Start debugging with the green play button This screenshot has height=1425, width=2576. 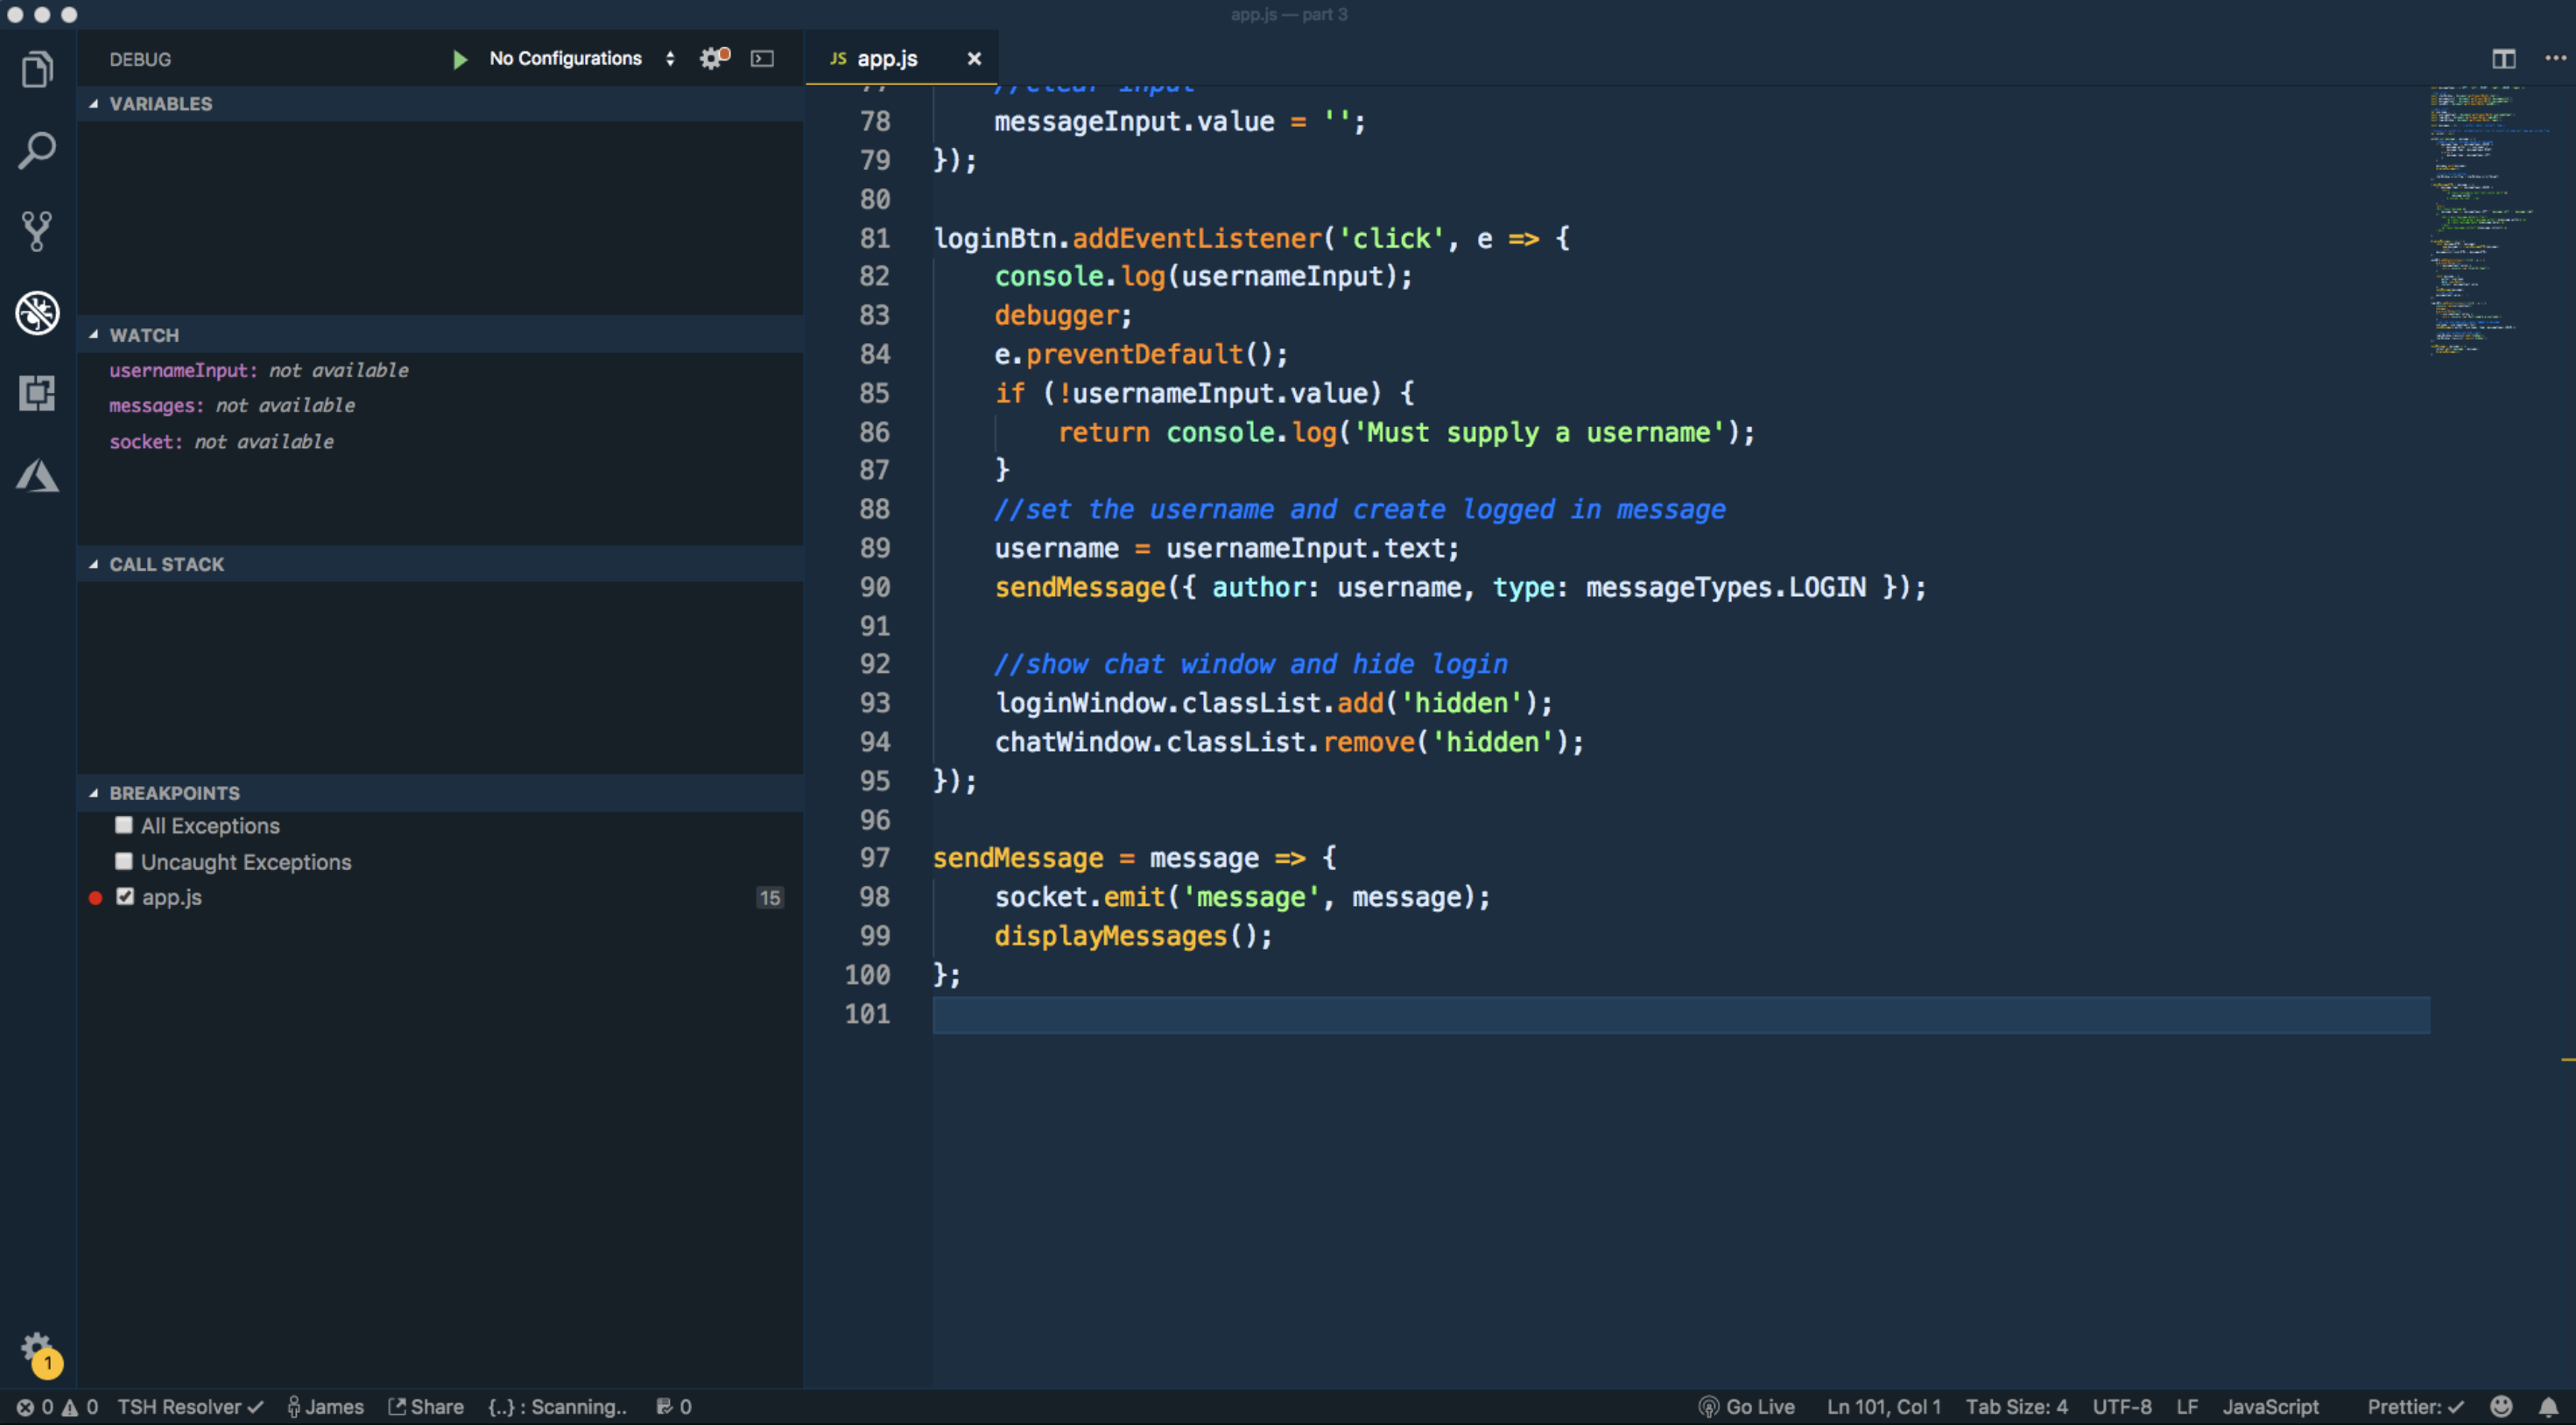(x=460, y=58)
